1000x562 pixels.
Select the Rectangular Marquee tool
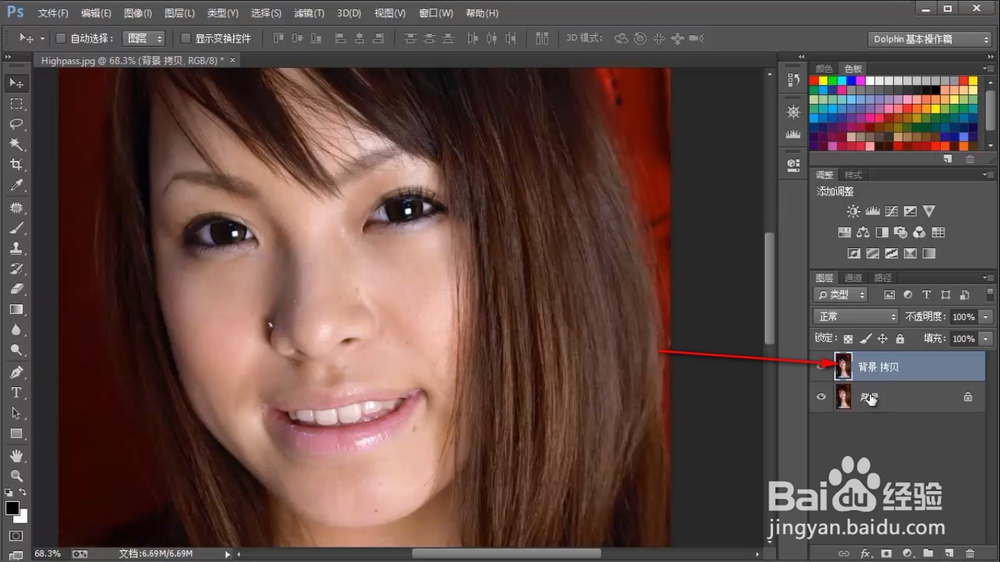tap(17, 104)
